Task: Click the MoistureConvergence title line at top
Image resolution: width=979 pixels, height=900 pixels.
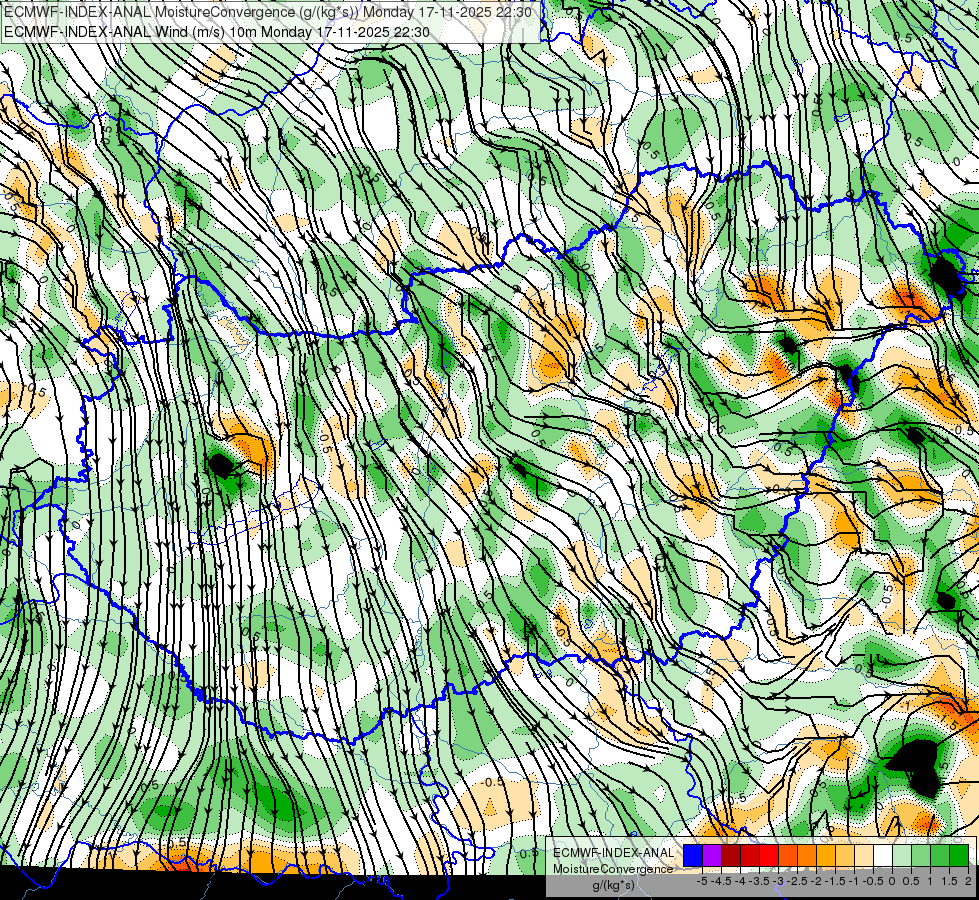Action: (x=268, y=12)
